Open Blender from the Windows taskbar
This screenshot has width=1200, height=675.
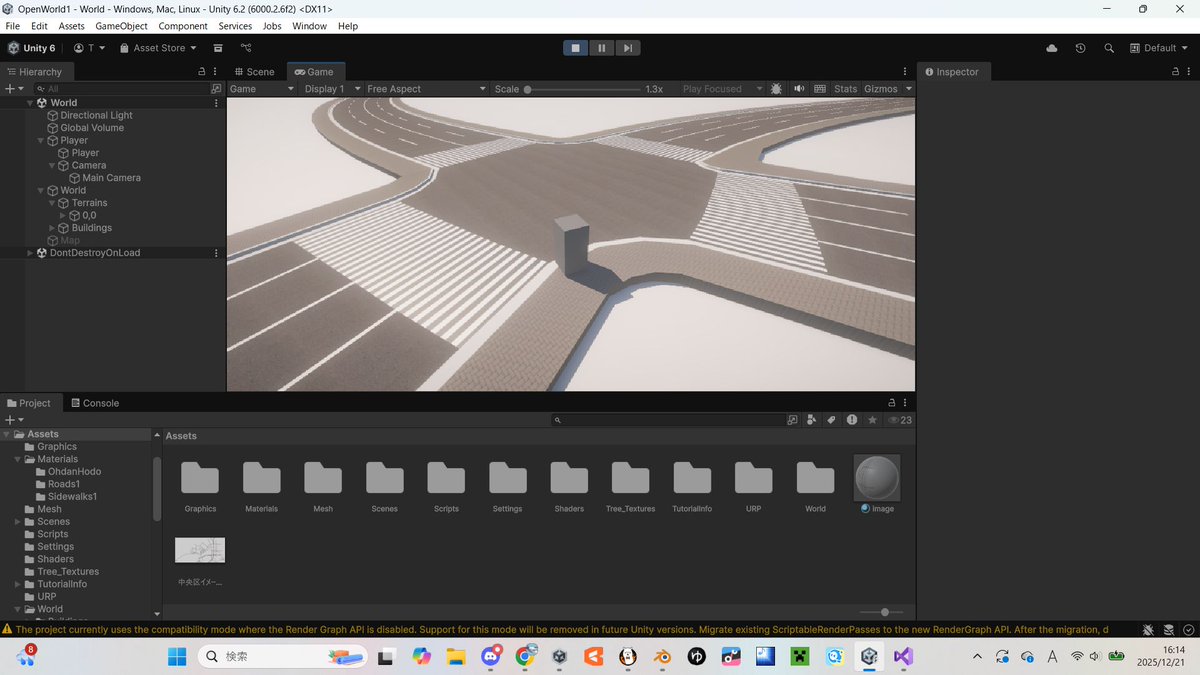662,656
